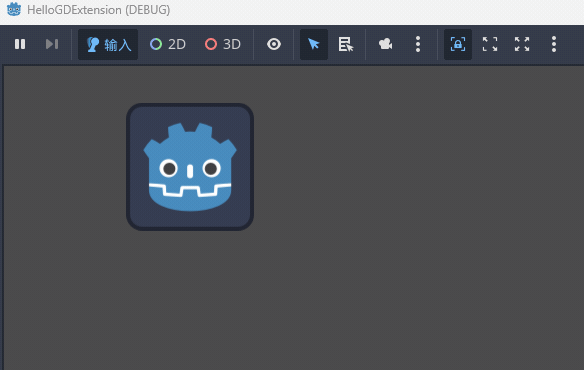Click the keep aspect corner-arrows icon
Viewport: 584px width, 370px height.
[x=490, y=44]
